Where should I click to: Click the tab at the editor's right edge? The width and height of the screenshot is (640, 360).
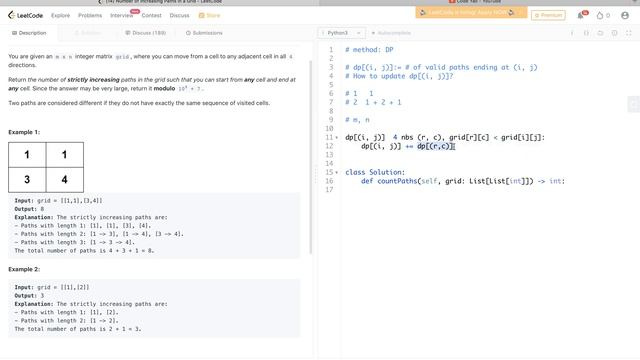(633, 104)
